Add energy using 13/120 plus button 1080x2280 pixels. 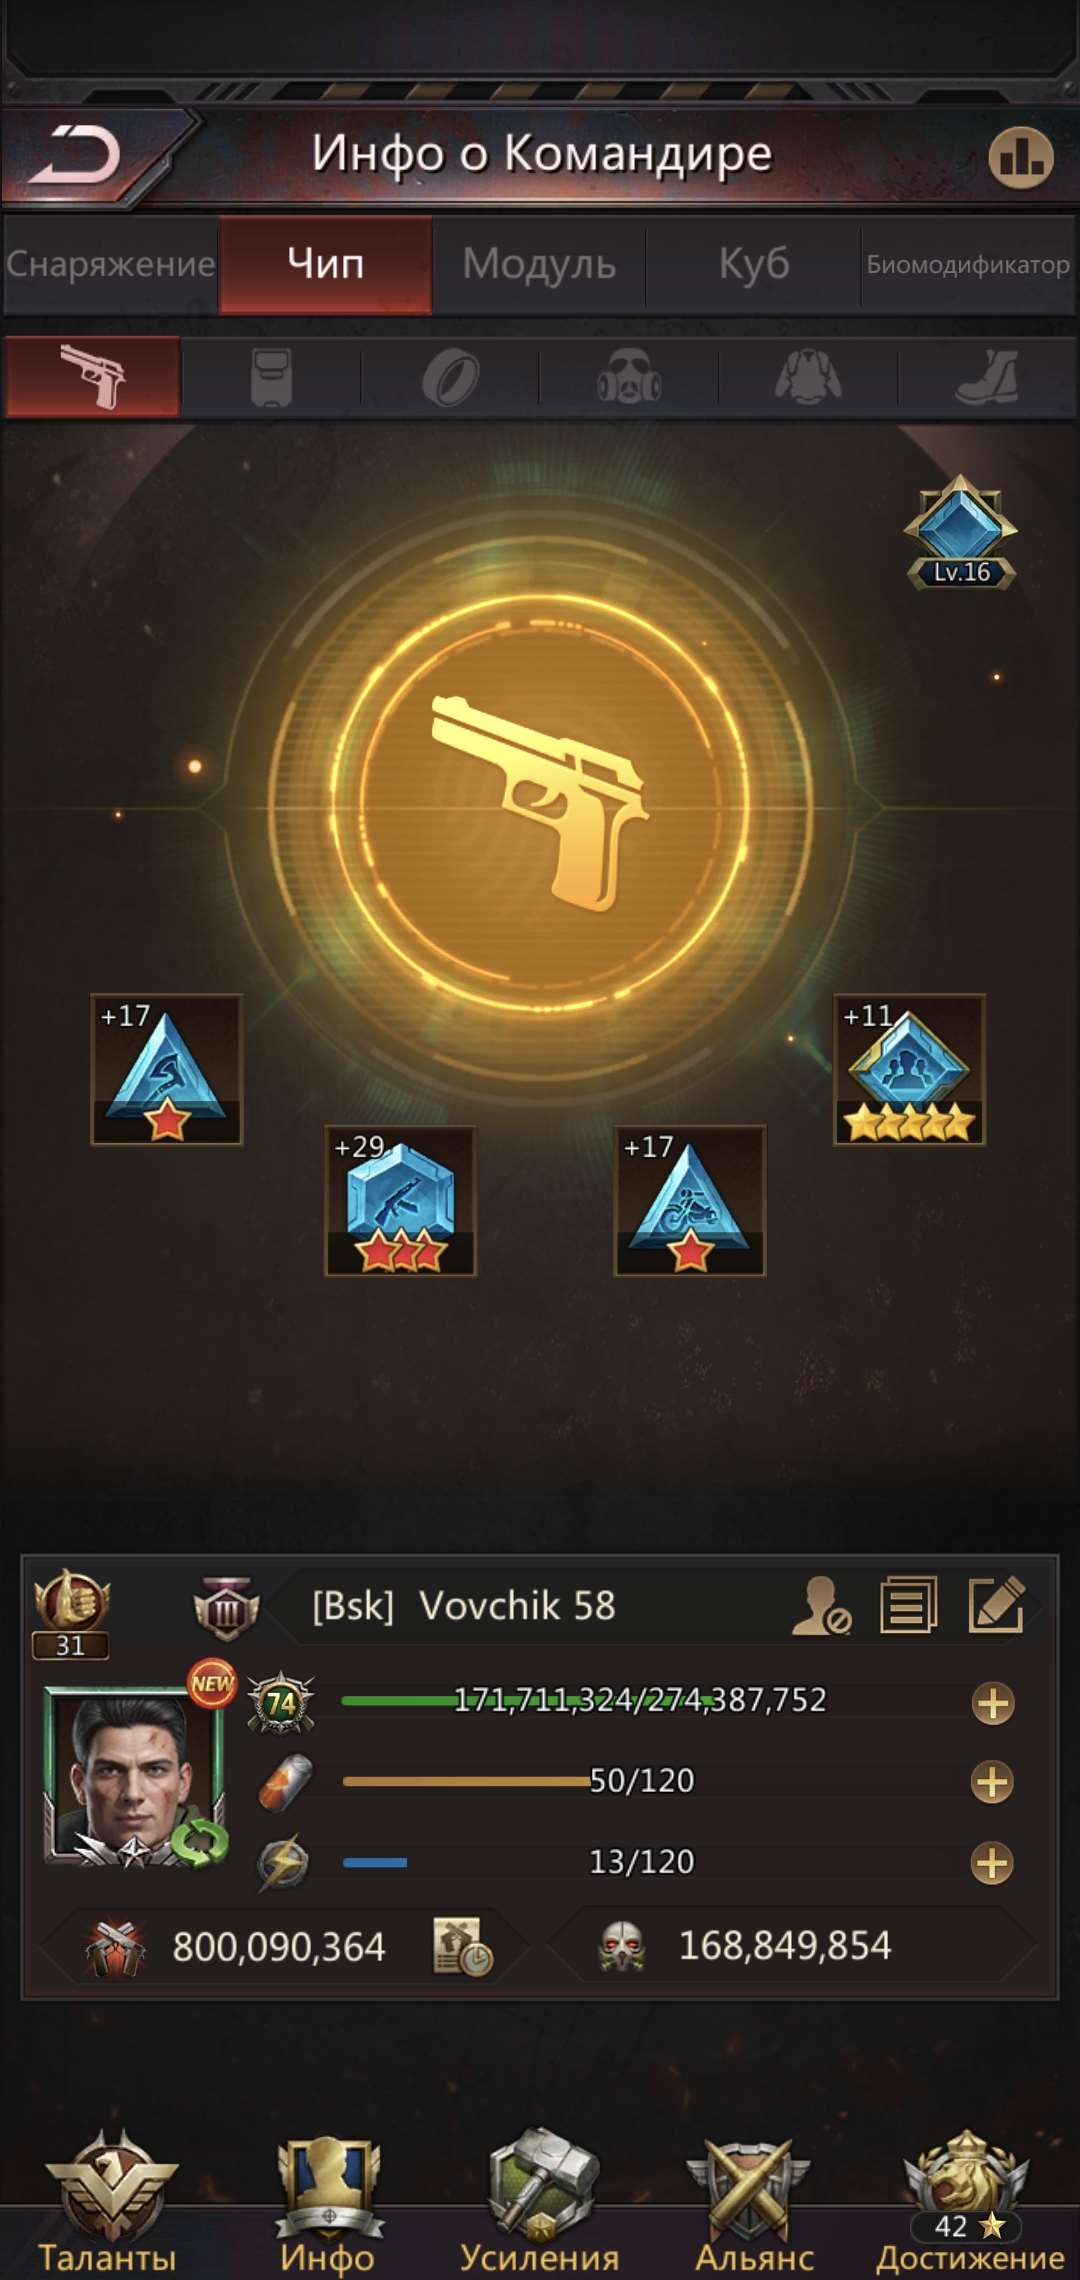[x=992, y=1863]
